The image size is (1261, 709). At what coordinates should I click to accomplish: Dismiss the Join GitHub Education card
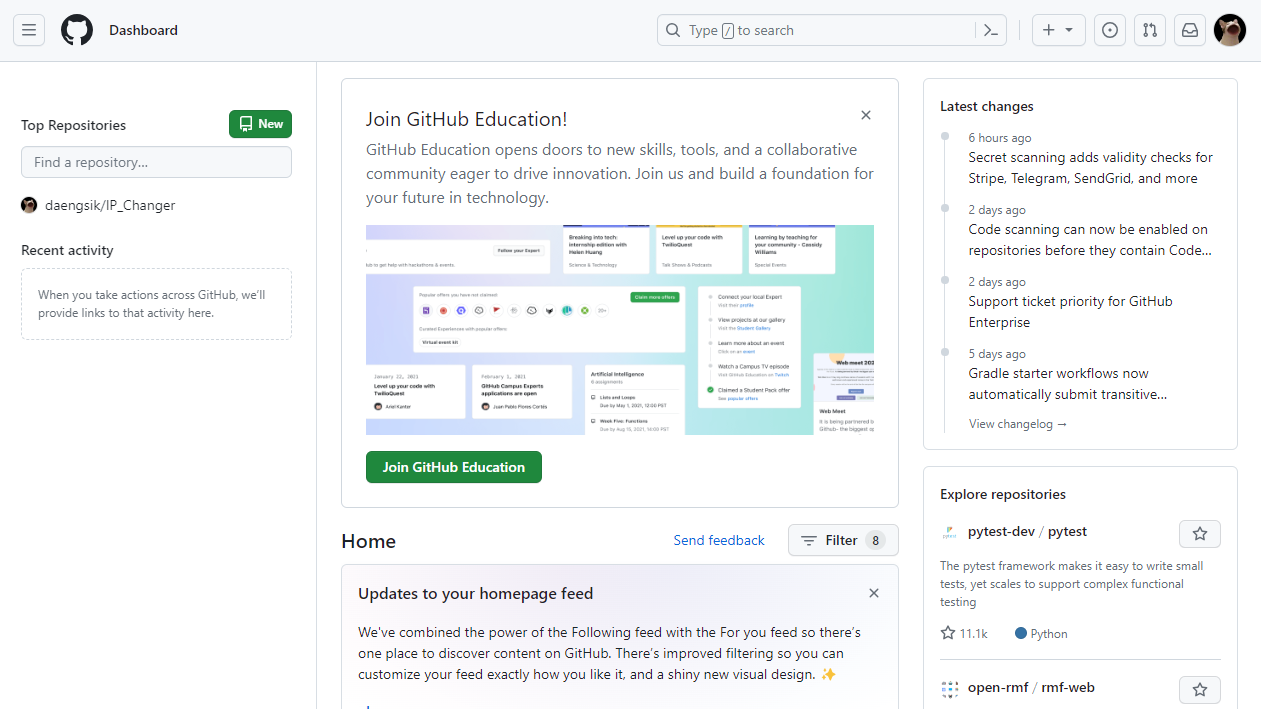click(x=866, y=115)
